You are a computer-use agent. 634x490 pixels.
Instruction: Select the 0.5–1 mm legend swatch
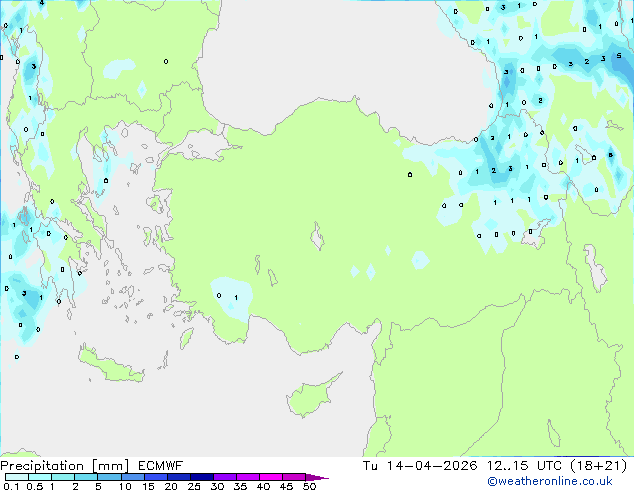(40, 477)
